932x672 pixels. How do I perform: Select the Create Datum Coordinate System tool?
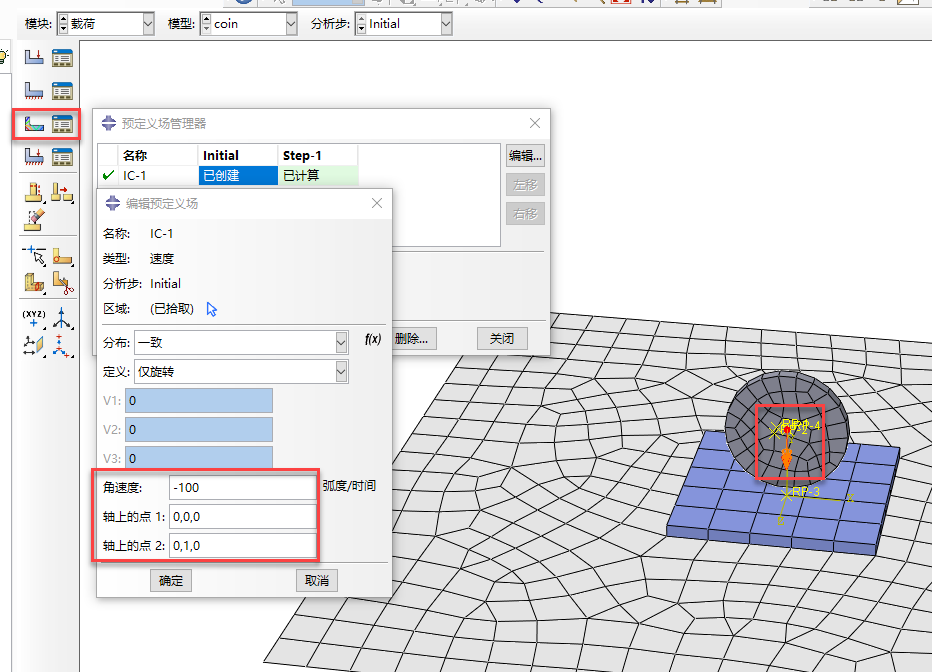tap(62, 345)
